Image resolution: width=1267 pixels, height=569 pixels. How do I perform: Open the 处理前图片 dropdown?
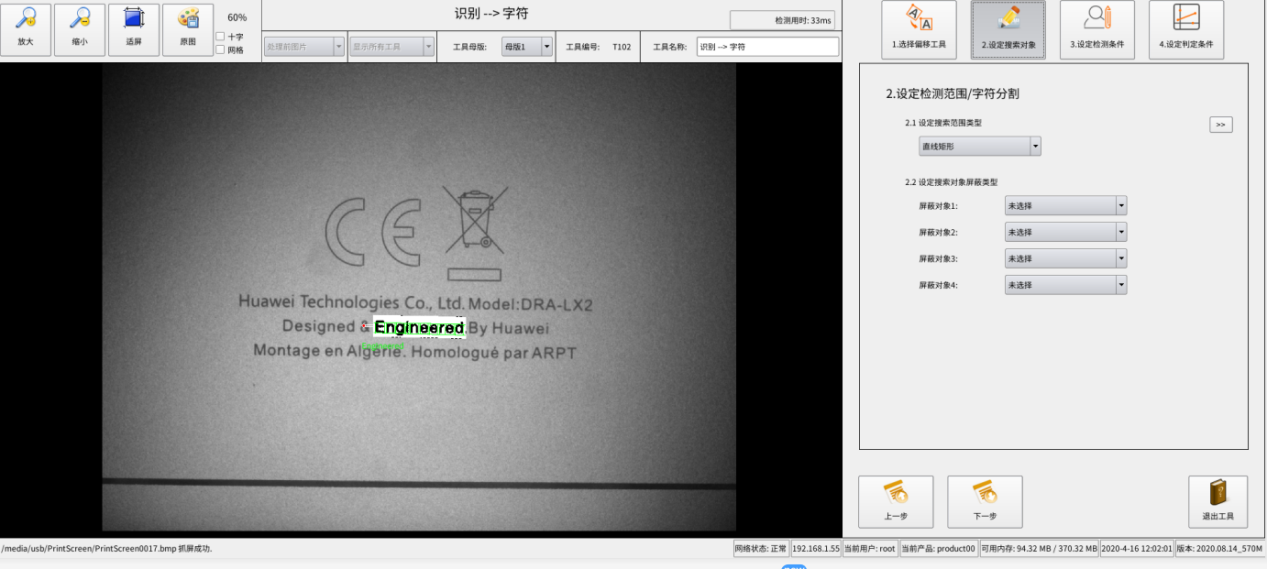click(x=304, y=46)
